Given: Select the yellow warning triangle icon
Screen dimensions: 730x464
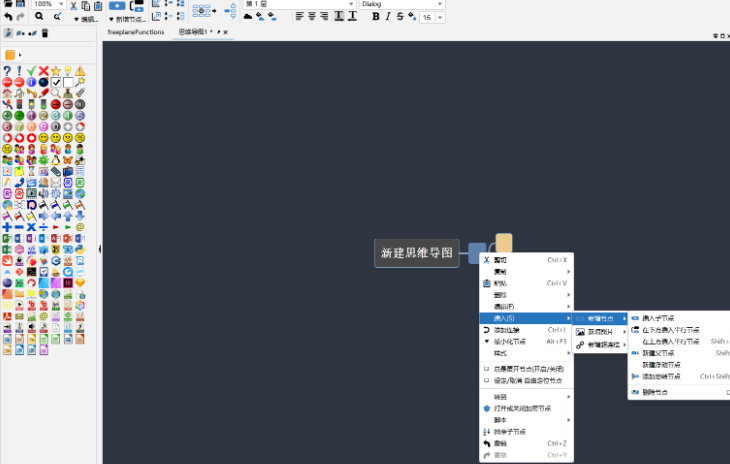Looking at the screenshot, I should [79, 71].
